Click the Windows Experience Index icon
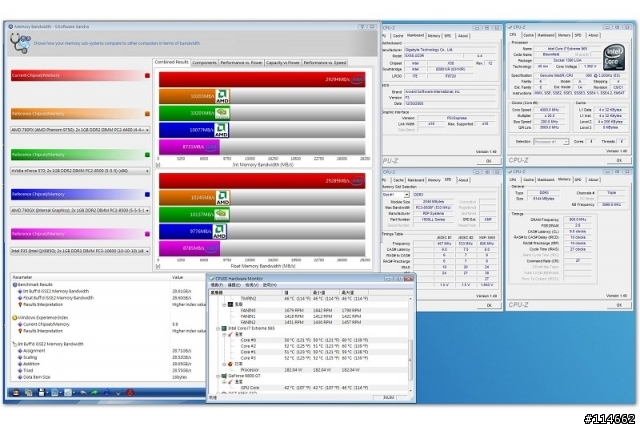This screenshot has height=427, width=640. tap(15, 318)
